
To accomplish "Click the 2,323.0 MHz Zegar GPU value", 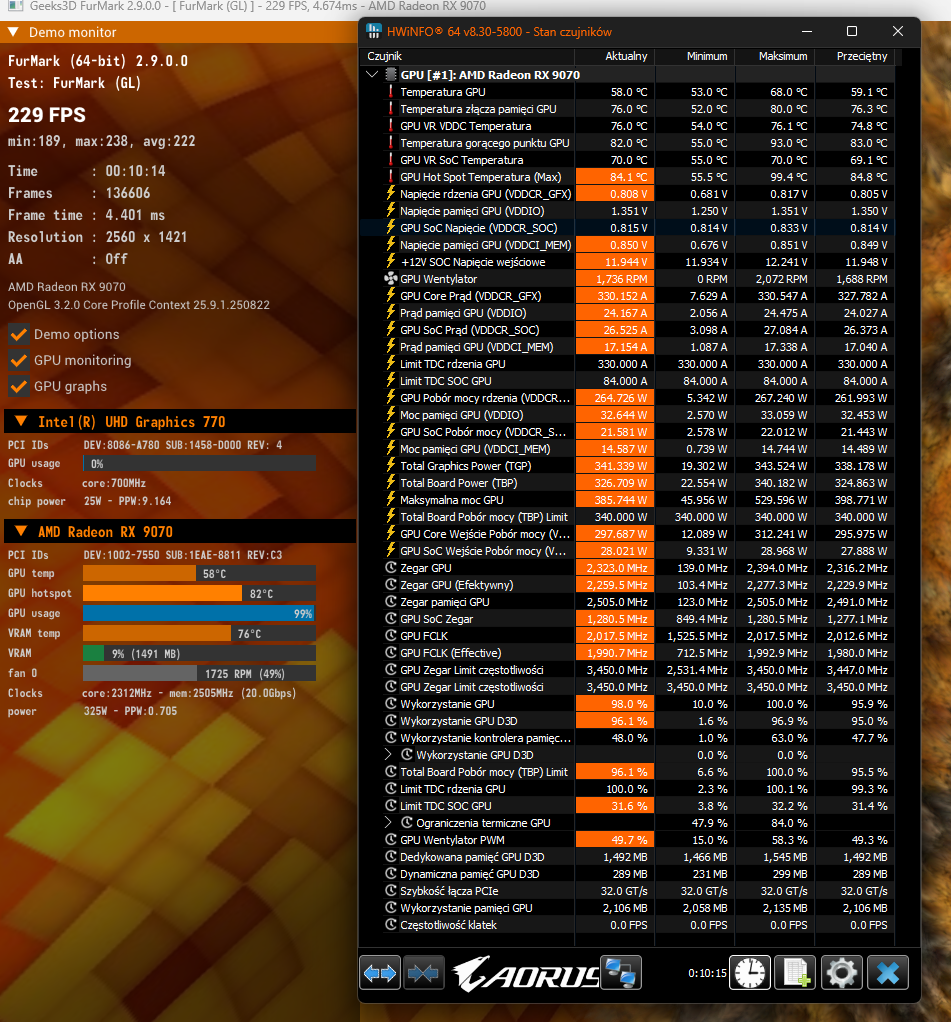I will (x=617, y=568).
